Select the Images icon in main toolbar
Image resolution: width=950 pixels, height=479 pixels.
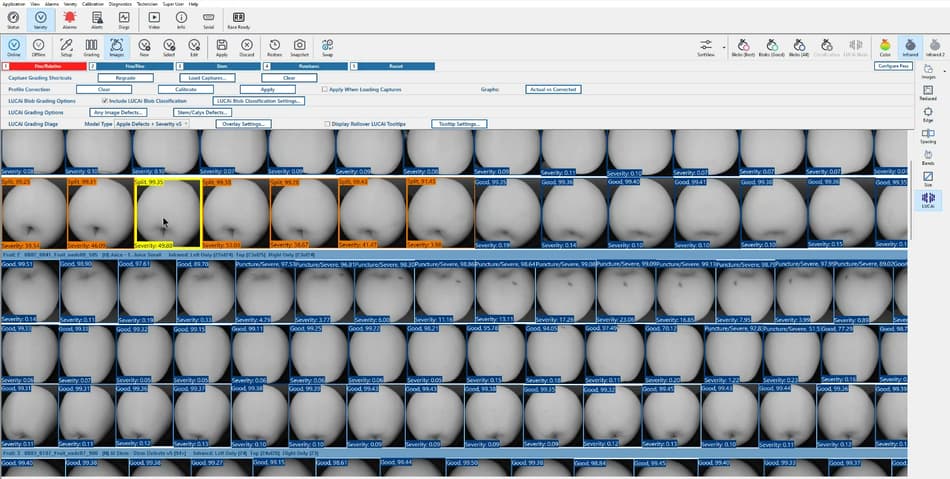[117, 47]
